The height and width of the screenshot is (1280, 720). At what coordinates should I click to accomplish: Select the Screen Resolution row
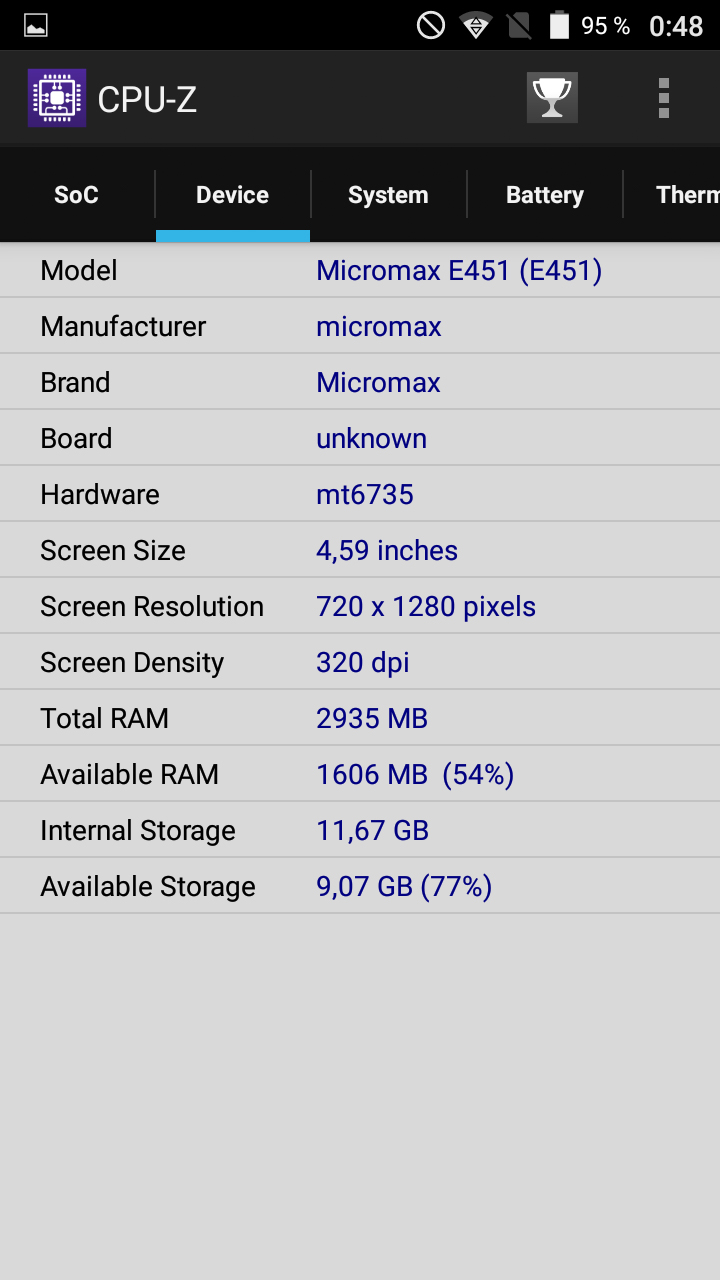point(360,607)
